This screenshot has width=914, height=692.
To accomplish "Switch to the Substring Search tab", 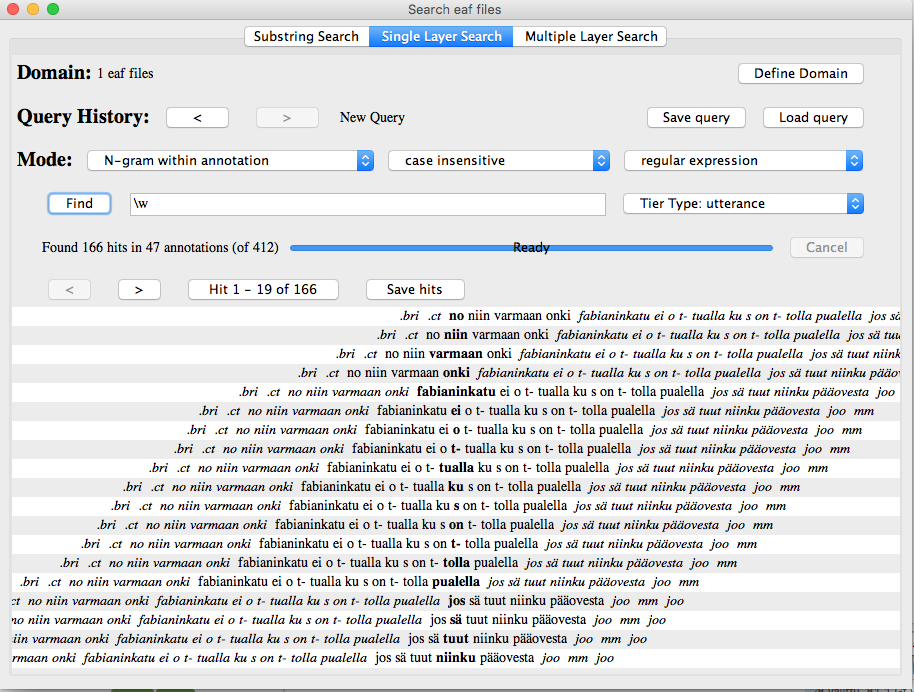I will pyautogui.click(x=305, y=37).
